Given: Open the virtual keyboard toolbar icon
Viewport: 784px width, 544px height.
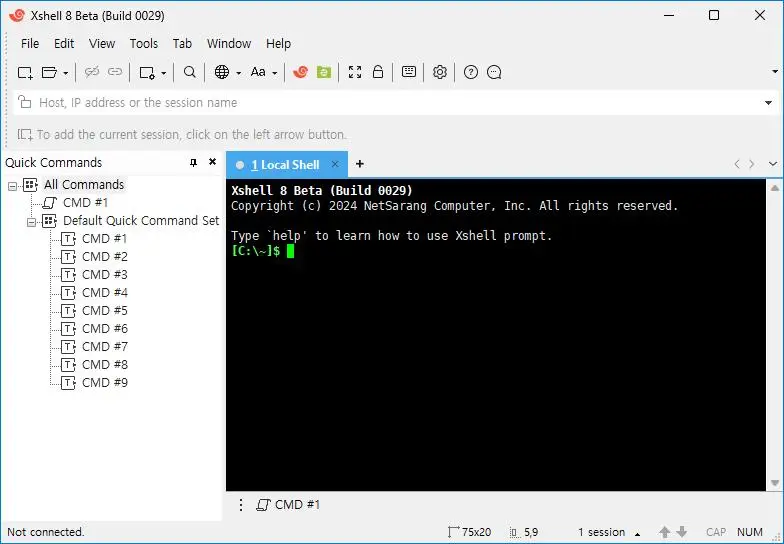Looking at the screenshot, I should (408, 72).
